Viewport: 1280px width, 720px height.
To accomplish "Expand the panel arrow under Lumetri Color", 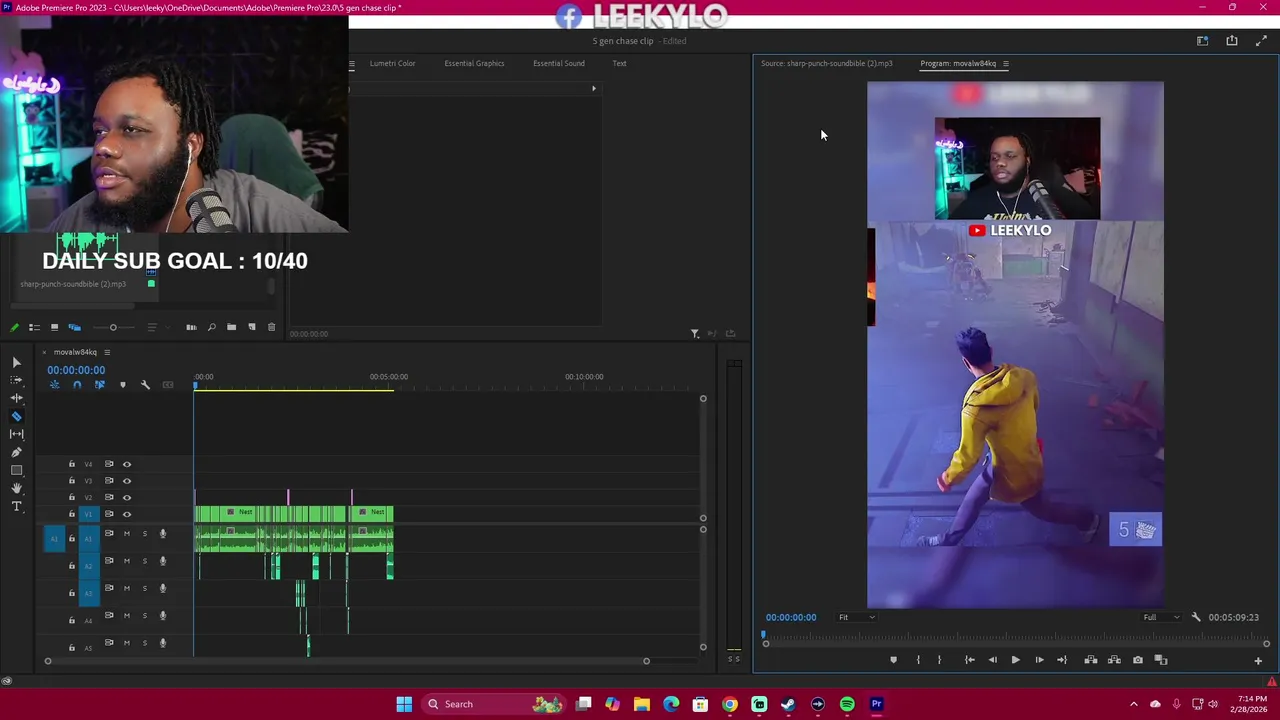I will [x=593, y=89].
